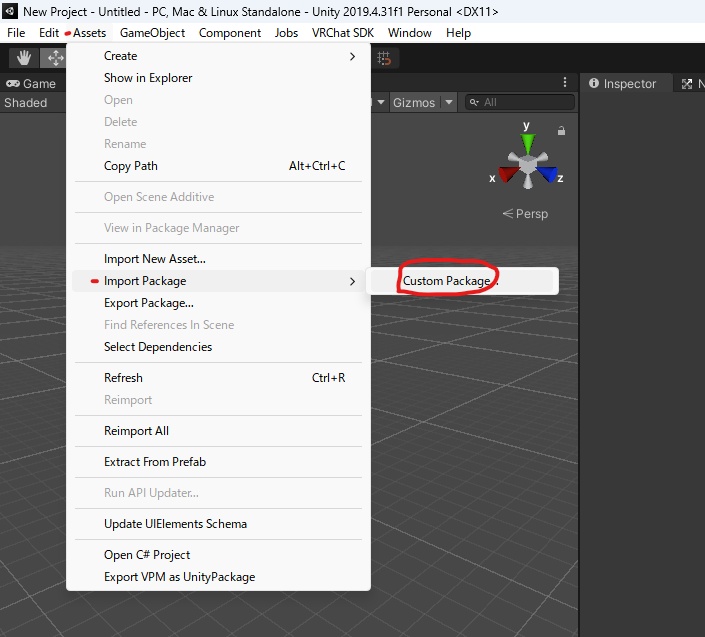Open the Window menu

tap(410, 33)
